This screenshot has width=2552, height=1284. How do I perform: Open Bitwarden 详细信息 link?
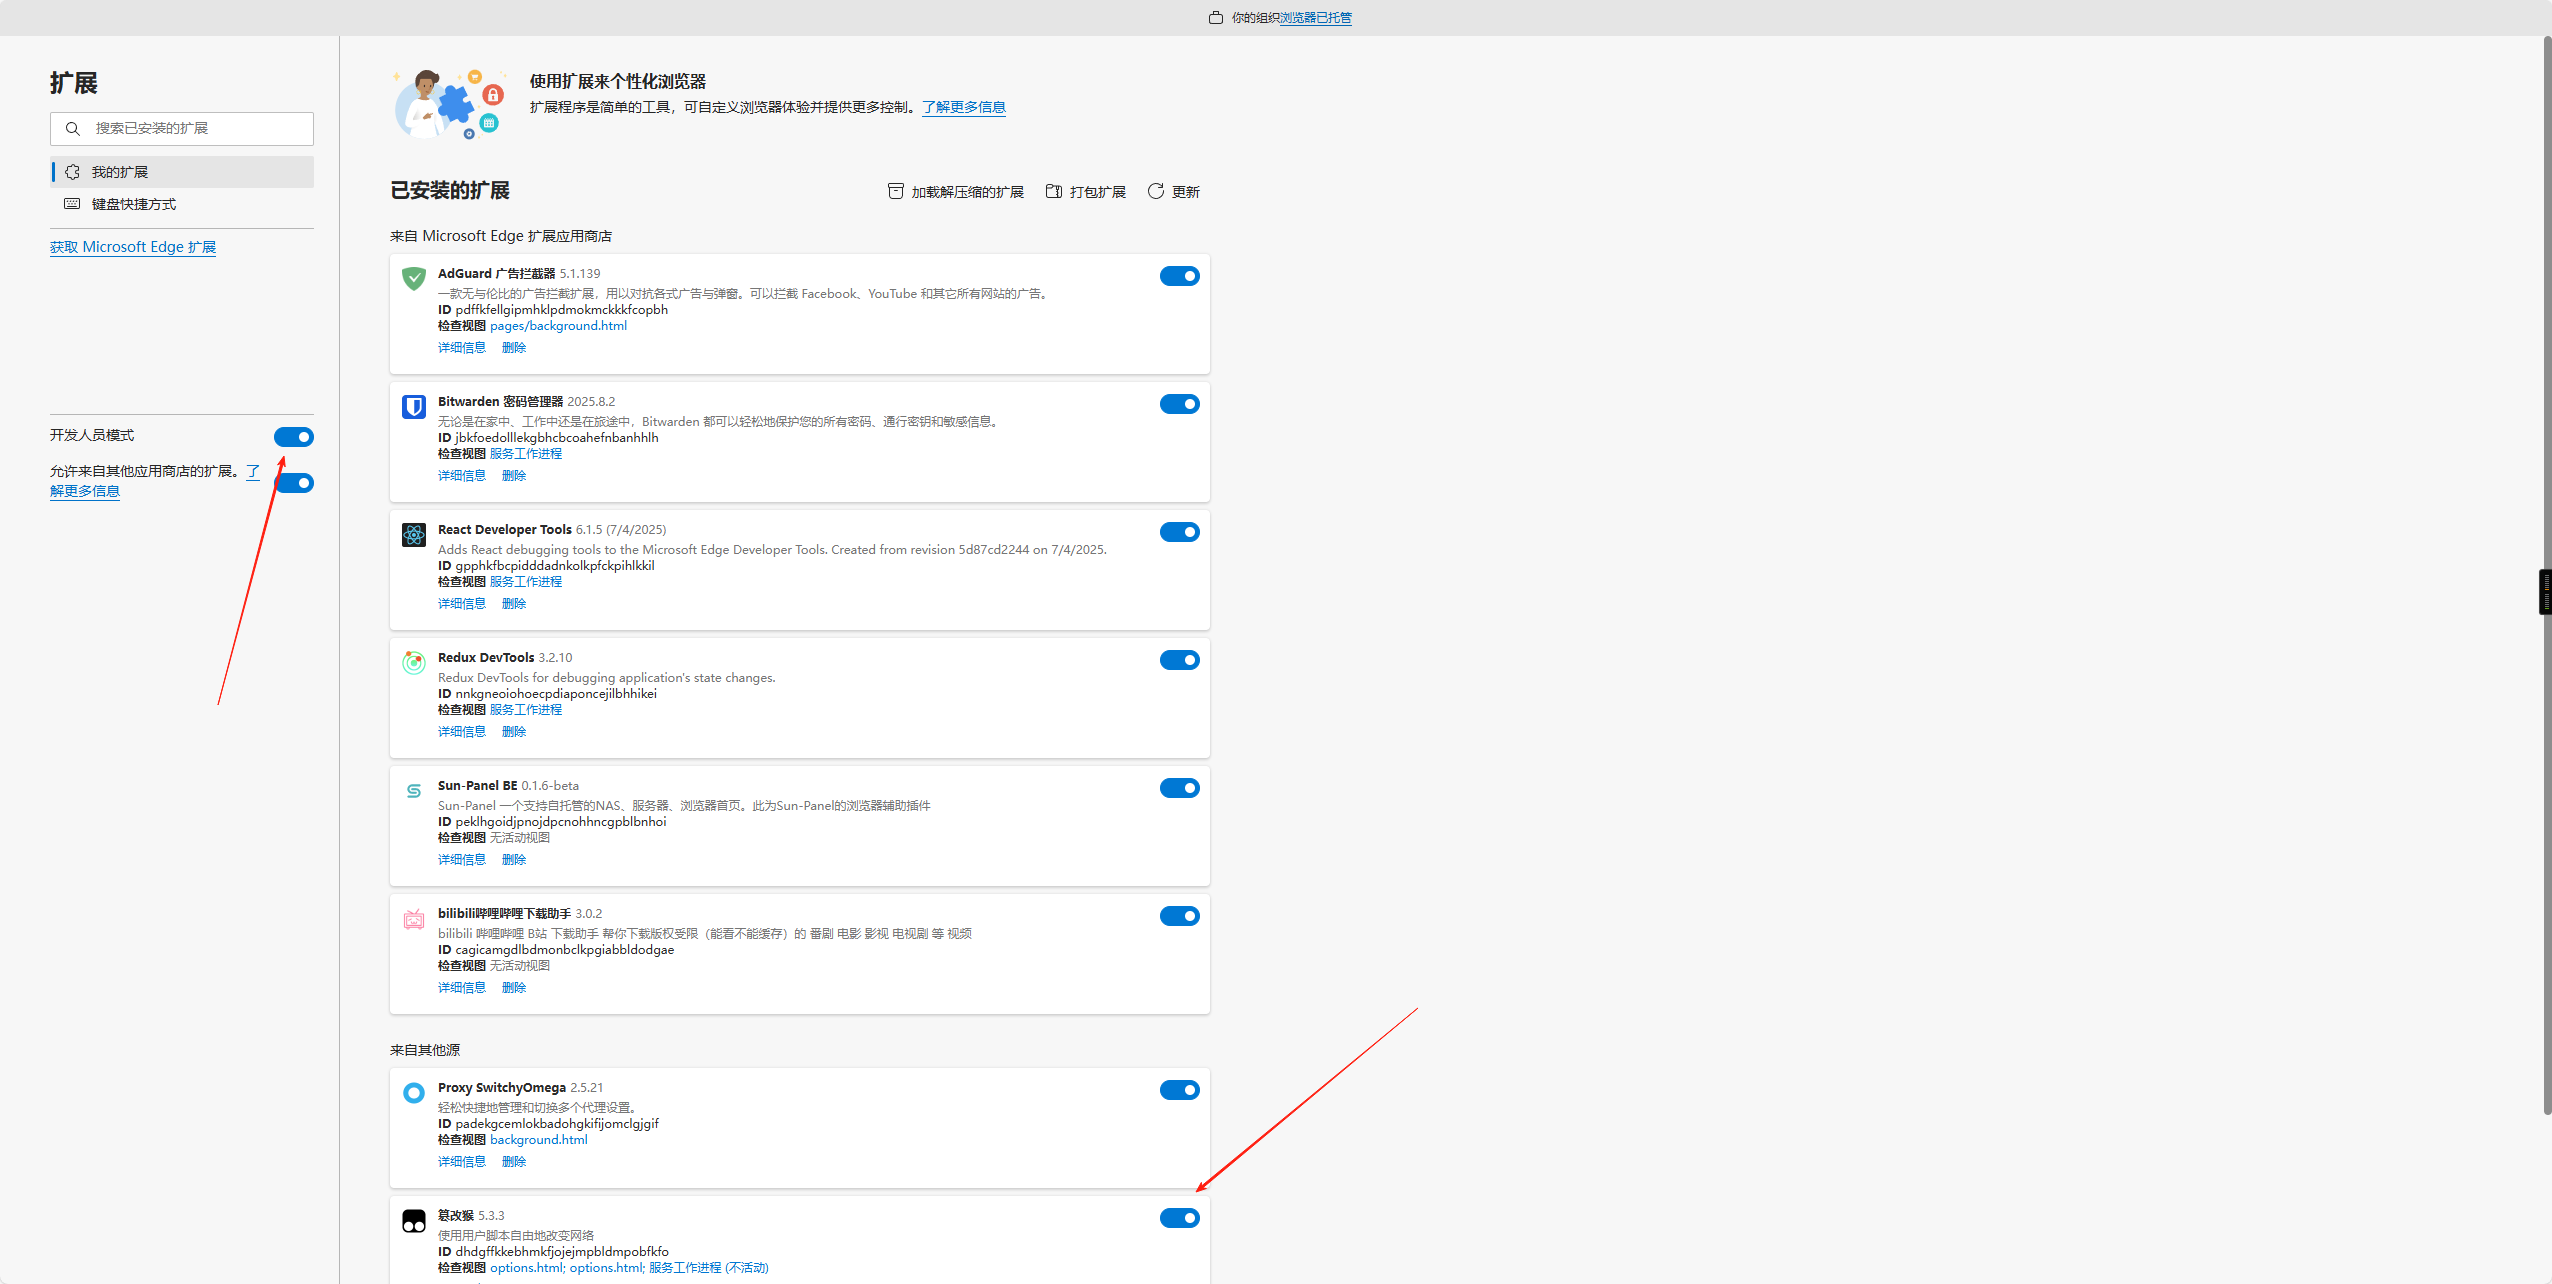(x=462, y=476)
